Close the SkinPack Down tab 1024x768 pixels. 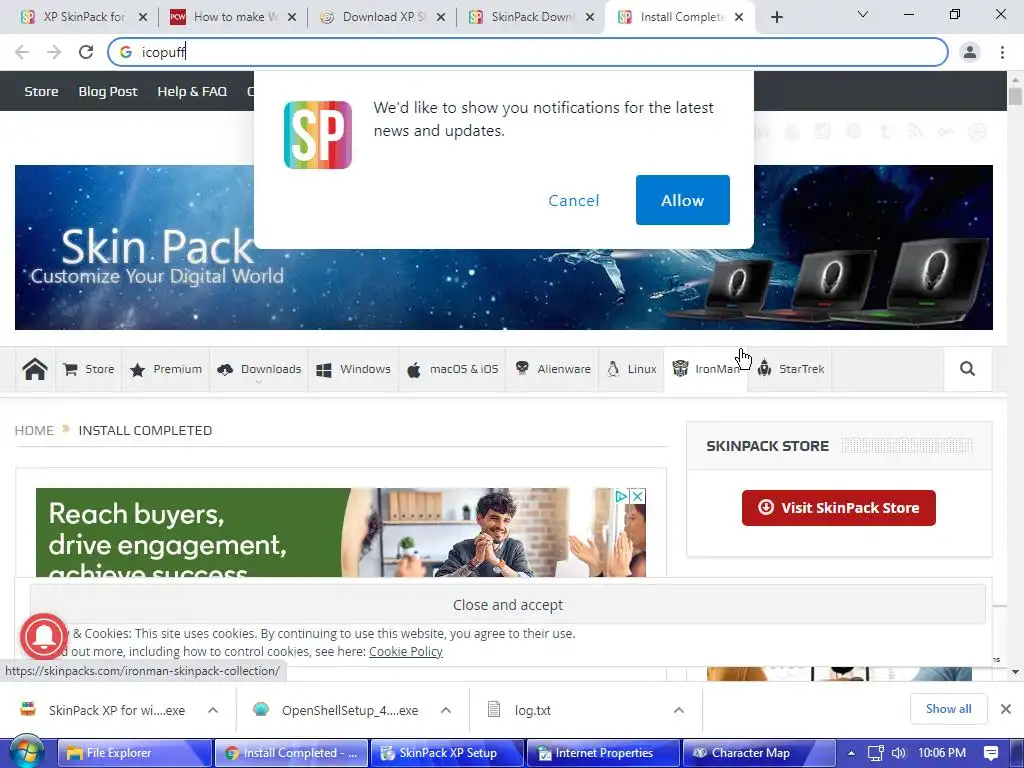click(x=590, y=17)
